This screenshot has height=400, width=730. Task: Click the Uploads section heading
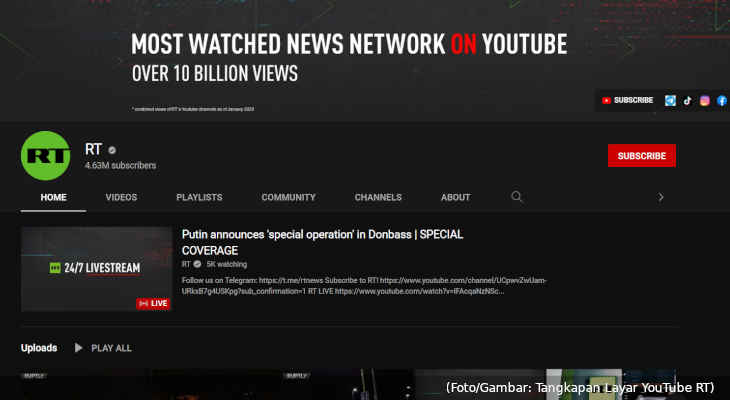point(39,348)
